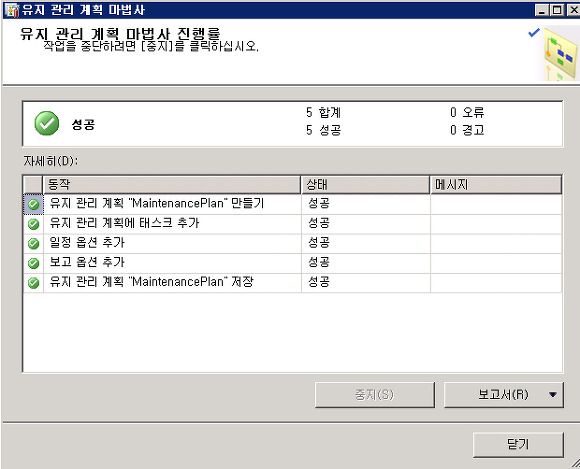Maximize the wizard window
This screenshot has width=580, height=469.
(557, 10)
